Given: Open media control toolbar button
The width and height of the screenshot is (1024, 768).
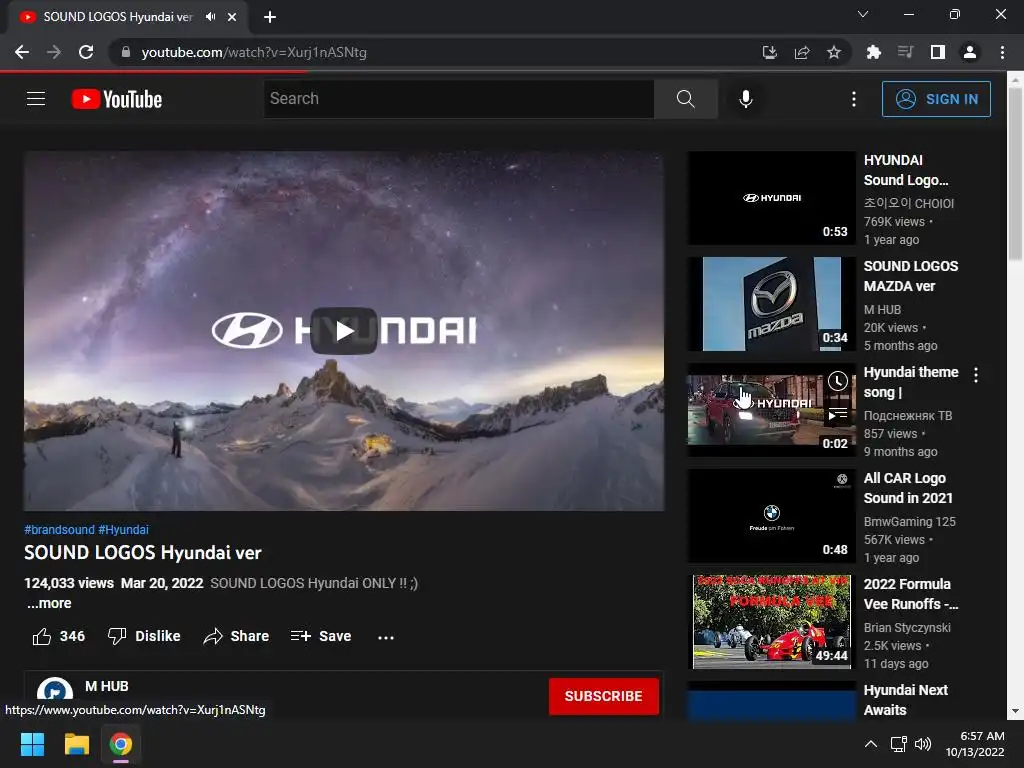Looking at the screenshot, I should coord(905,52).
